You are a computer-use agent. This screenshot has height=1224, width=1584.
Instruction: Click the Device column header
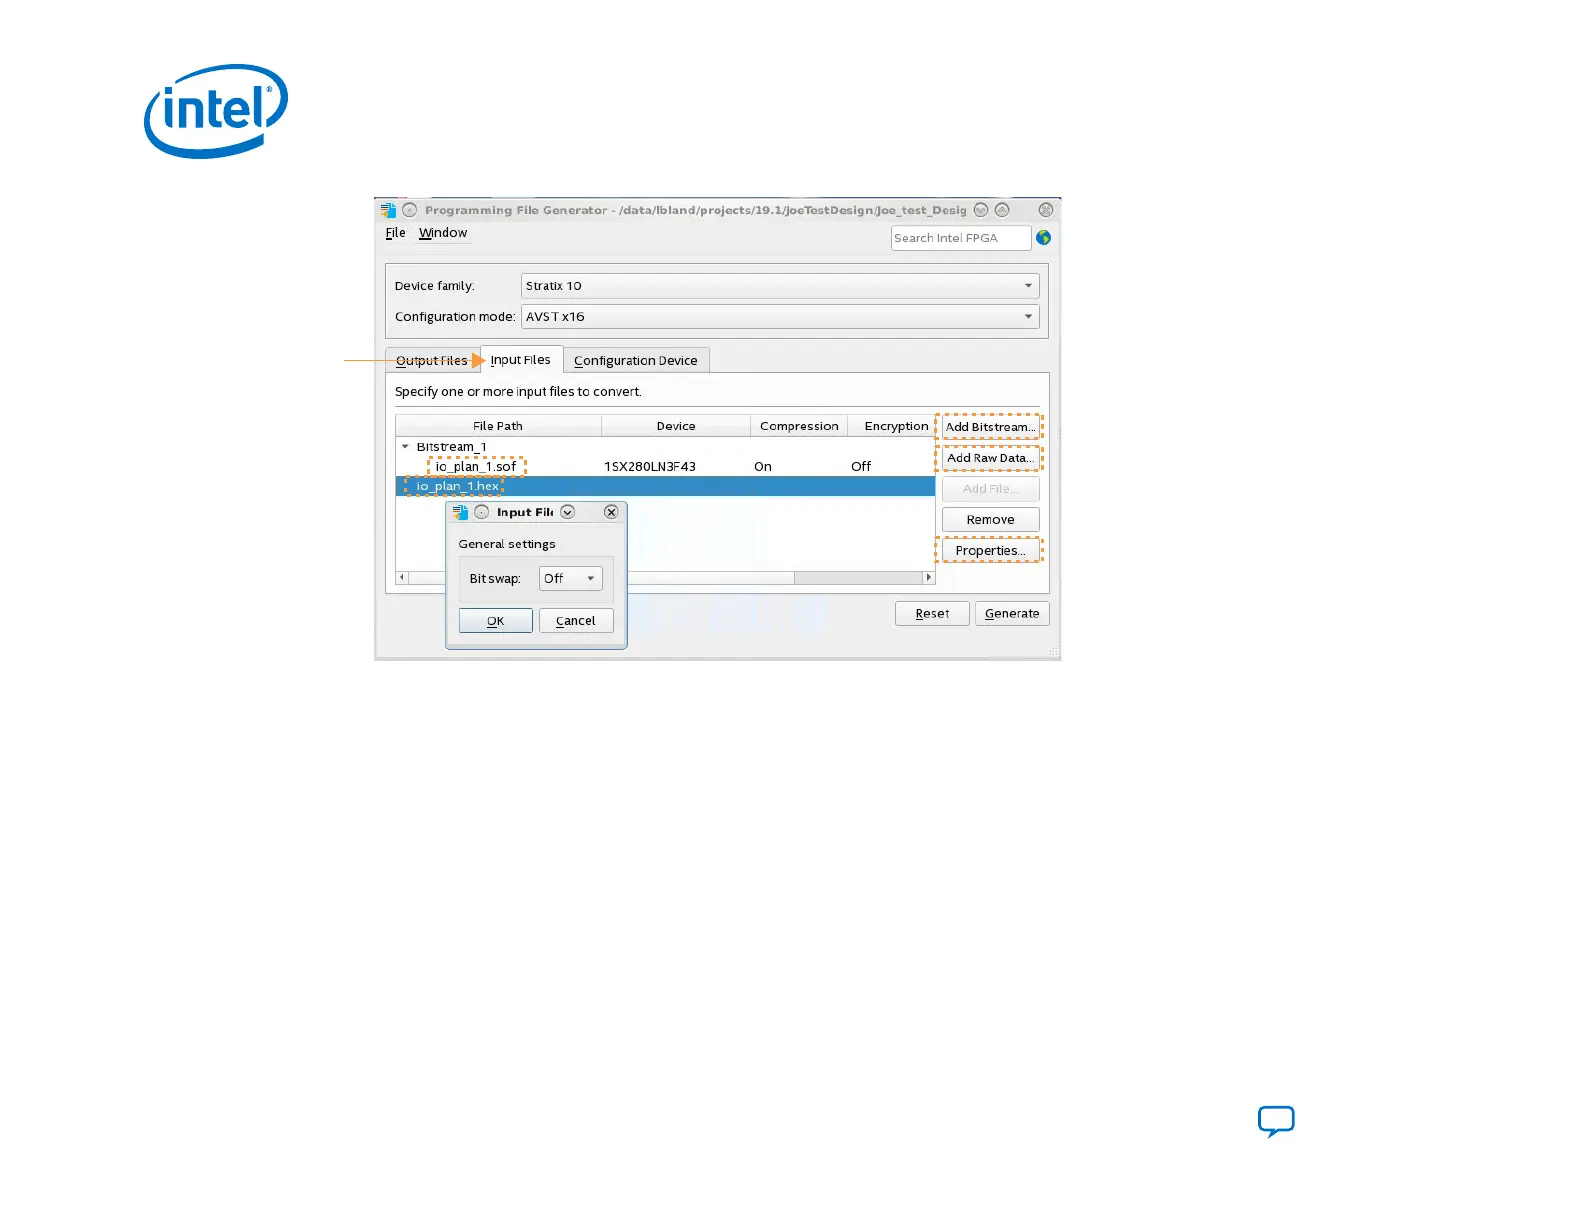[676, 426]
